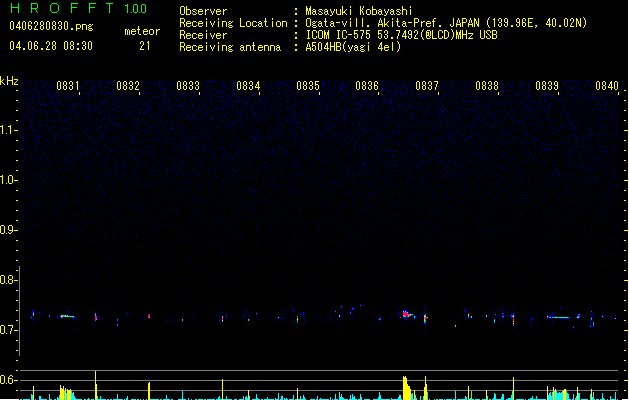Click the wide yellow intensity peak before 0837

tap(407, 388)
